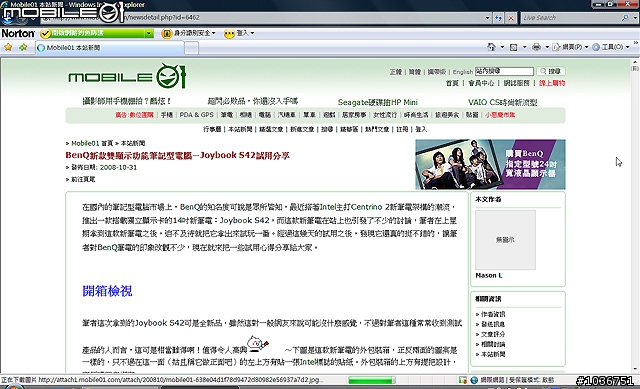Open the dropdown arrow next to the Home icon
The height and width of the screenshot is (389, 640).
(502, 47)
